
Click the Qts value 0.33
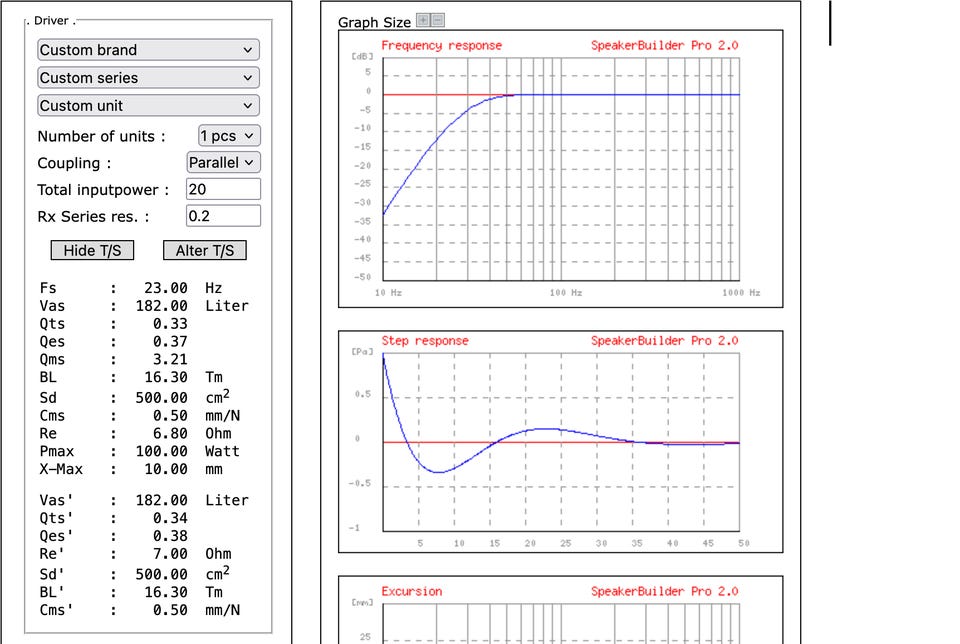(170, 324)
